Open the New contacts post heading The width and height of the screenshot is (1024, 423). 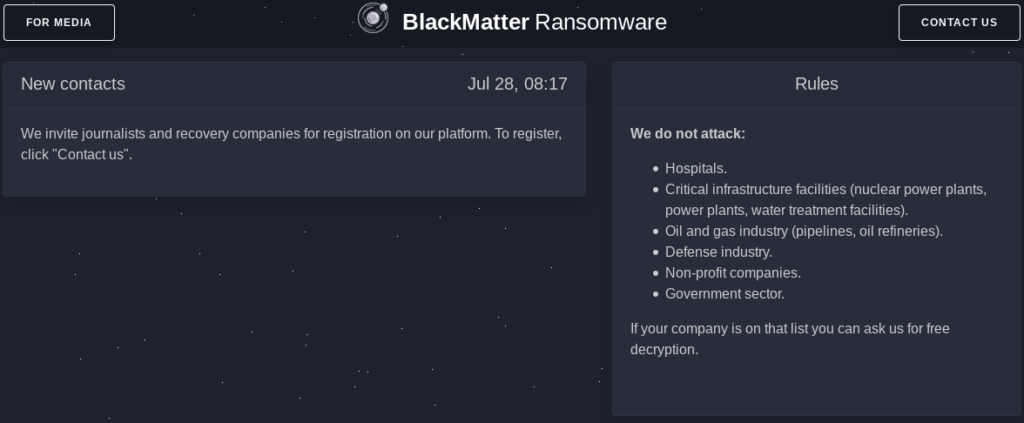coord(73,84)
